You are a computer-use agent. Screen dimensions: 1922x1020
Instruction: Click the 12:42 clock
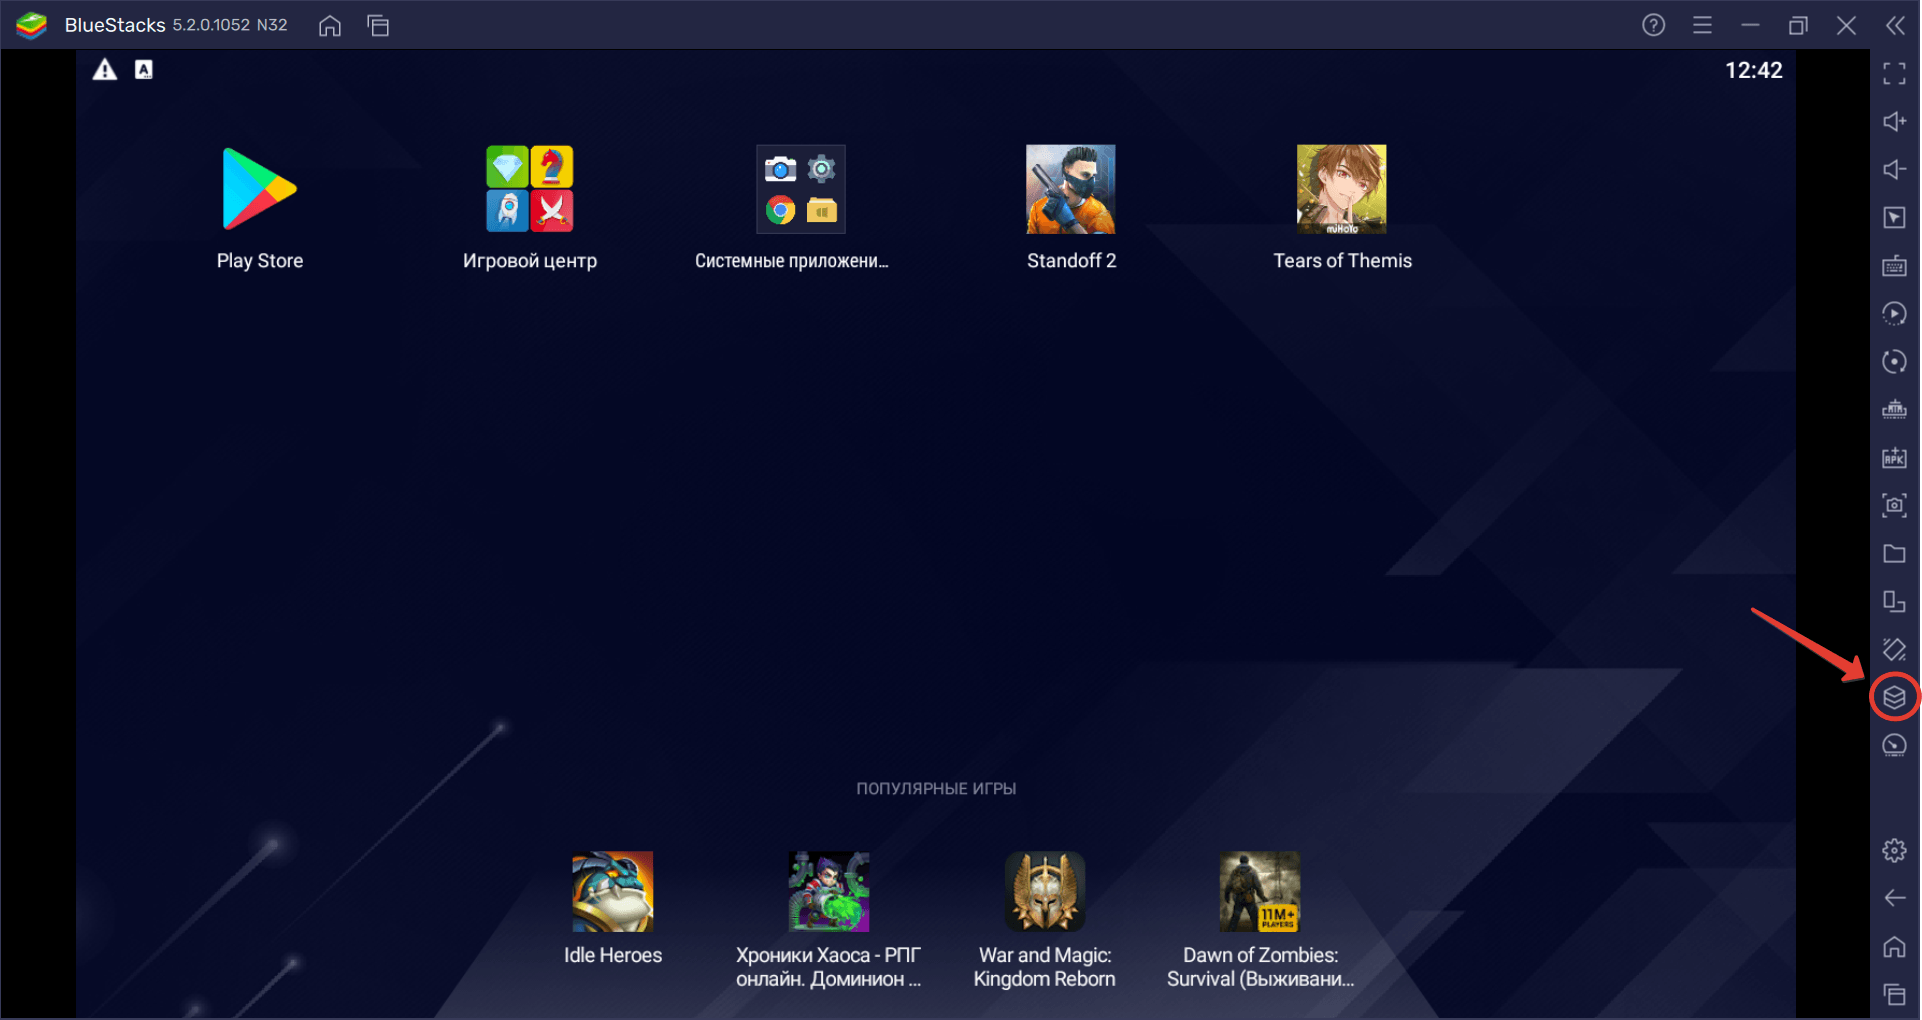point(1754,70)
